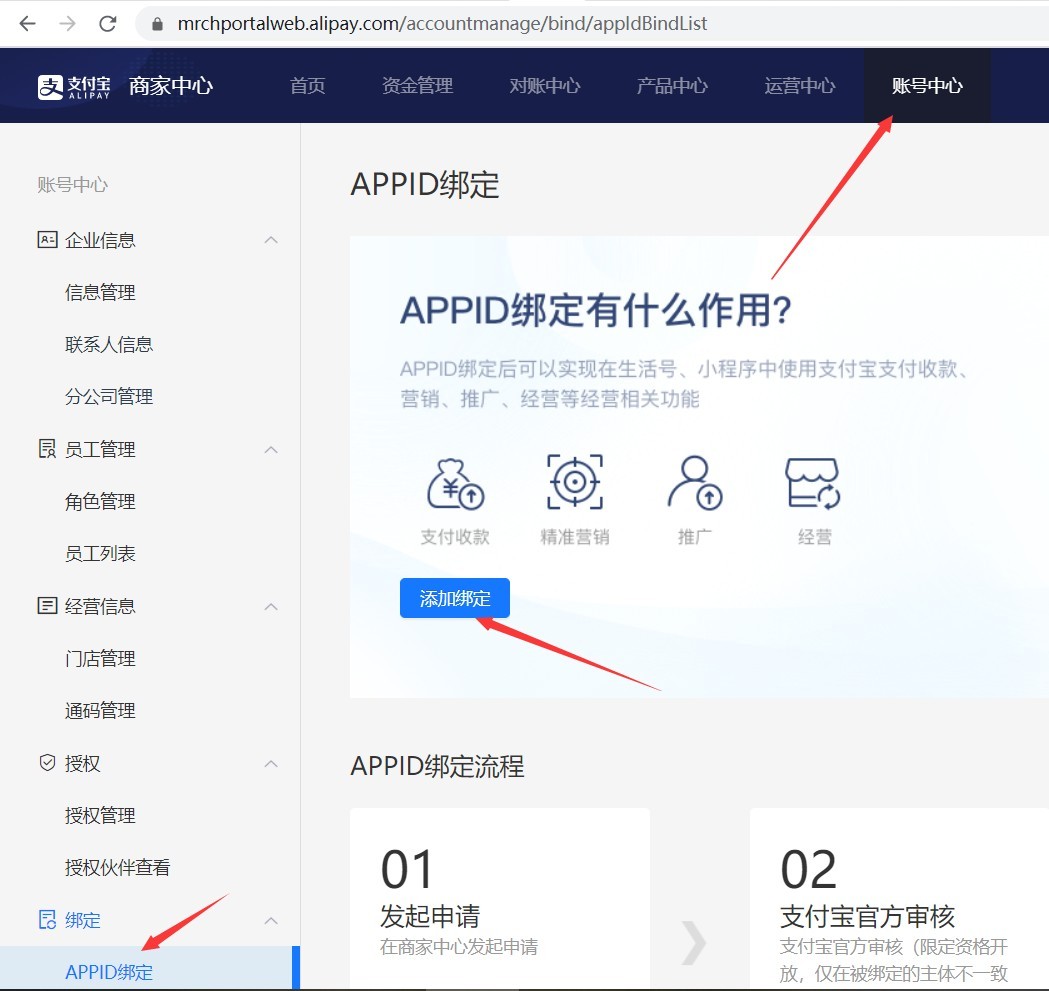The width and height of the screenshot is (1049, 991).
Task: Click the 支付收款 money bag icon
Action: point(455,483)
